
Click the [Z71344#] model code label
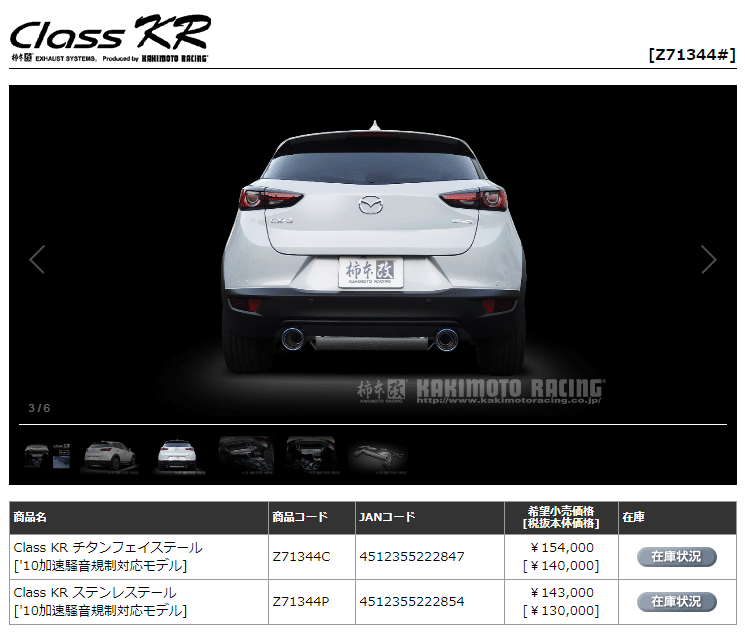691,55
